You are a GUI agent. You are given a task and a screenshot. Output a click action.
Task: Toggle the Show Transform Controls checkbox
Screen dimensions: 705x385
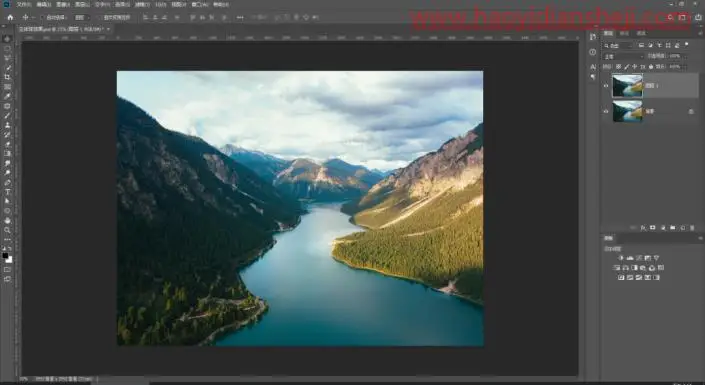(x=100, y=17)
